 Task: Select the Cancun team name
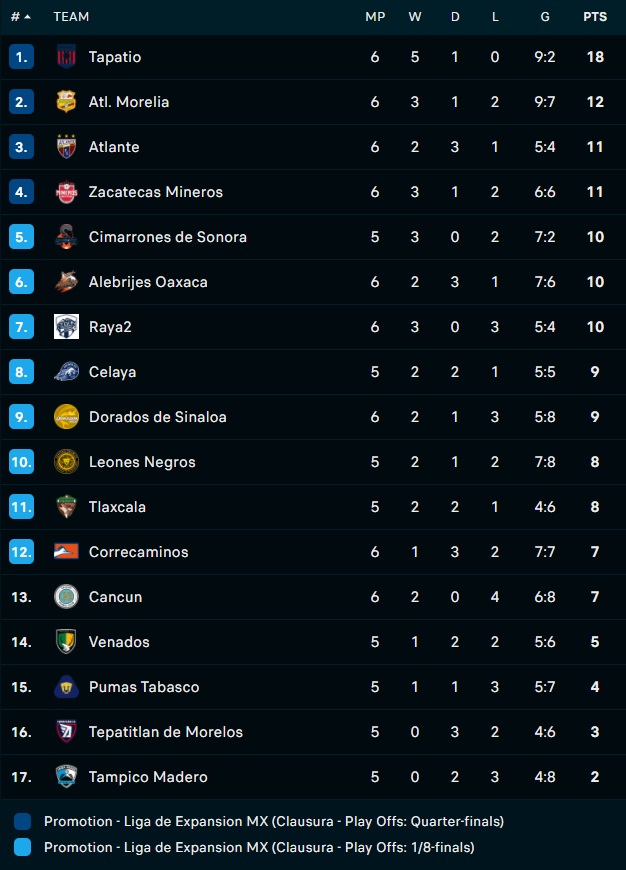pos(115,597)
